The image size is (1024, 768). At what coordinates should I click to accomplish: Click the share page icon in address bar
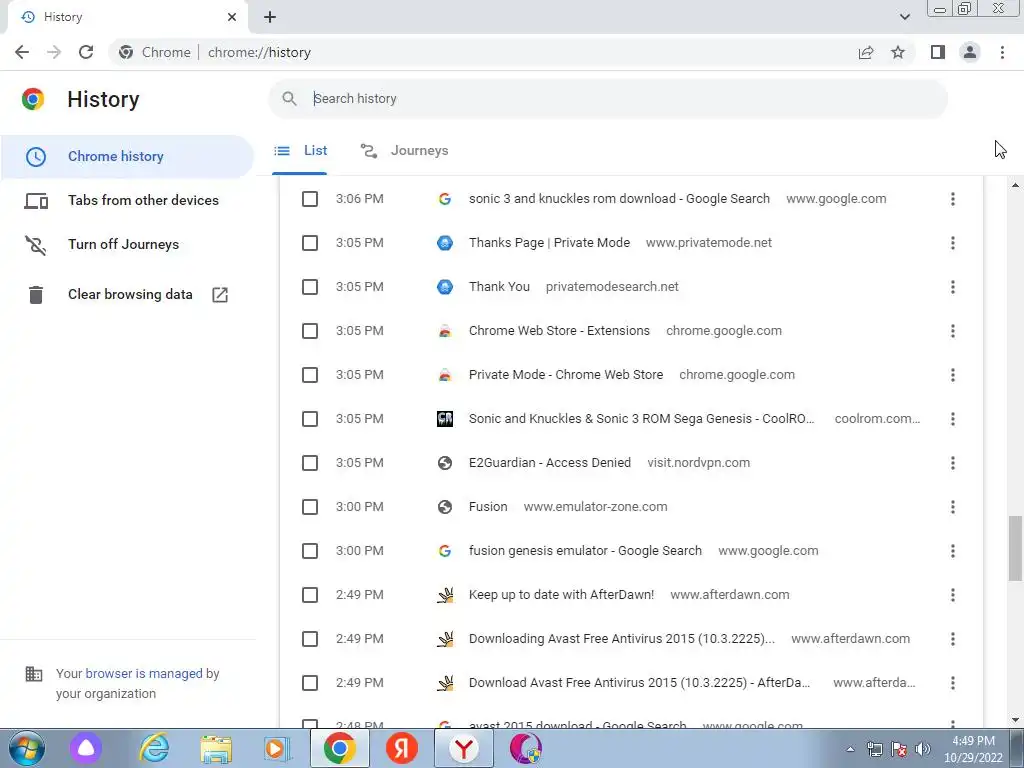coord(866,52)
